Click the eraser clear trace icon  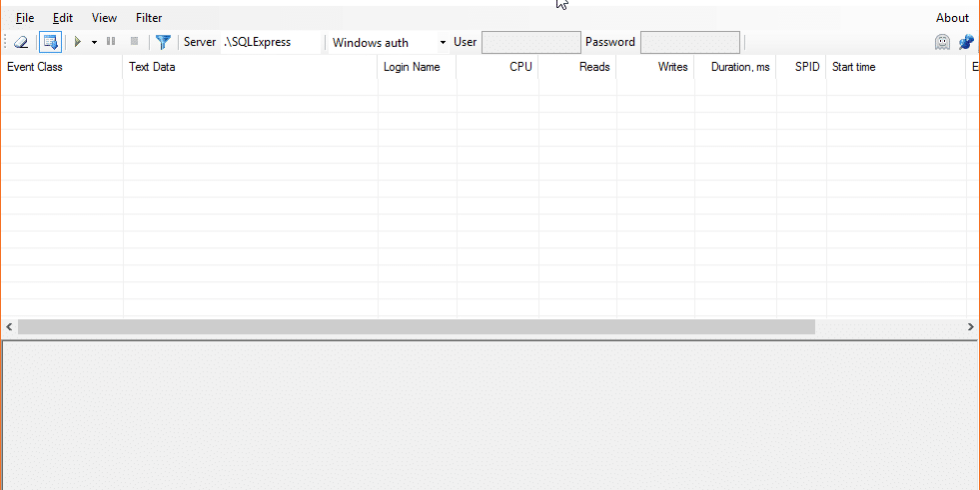point(20,42)
